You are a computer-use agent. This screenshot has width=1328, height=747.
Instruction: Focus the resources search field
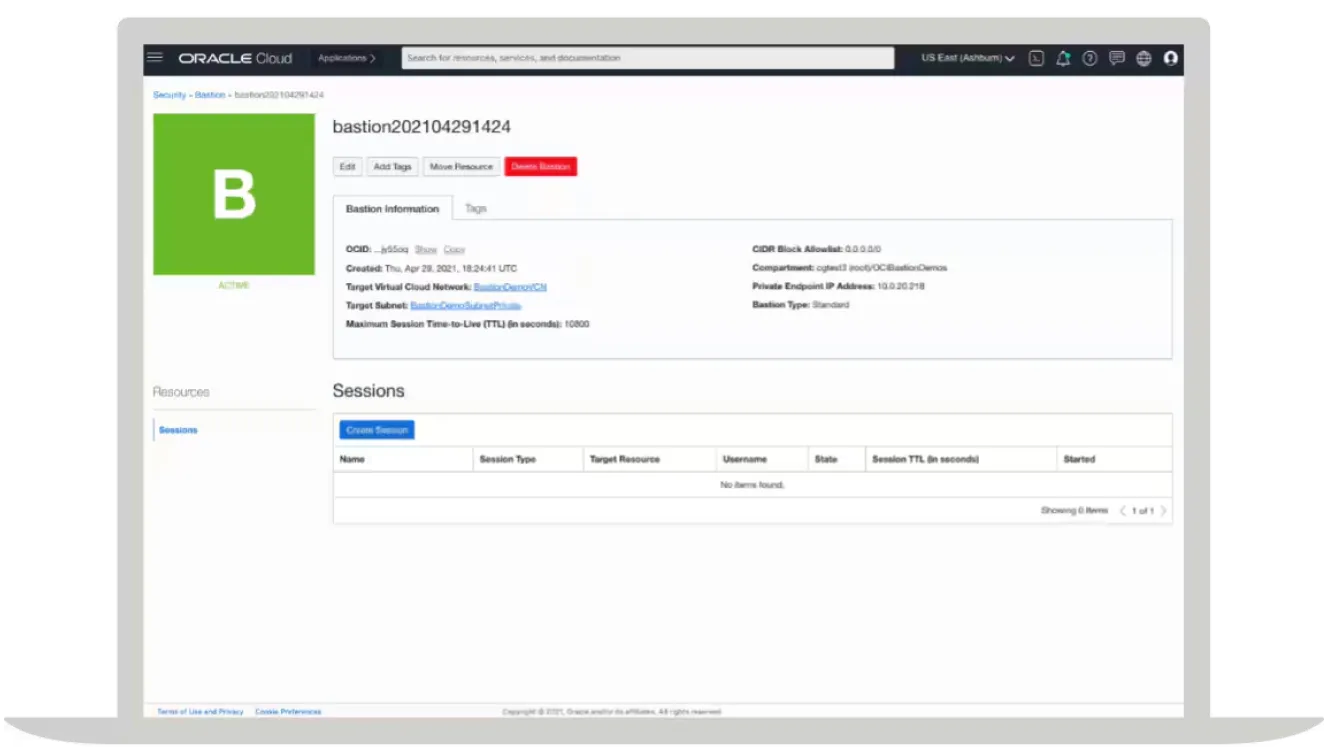tap(648, 58)
